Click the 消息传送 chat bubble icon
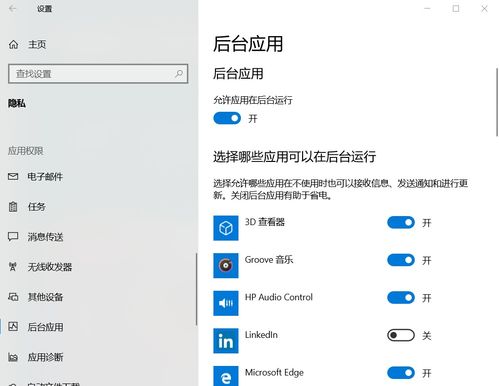The height and width of the screenshot is (386, 499). [x=13, y=237]
